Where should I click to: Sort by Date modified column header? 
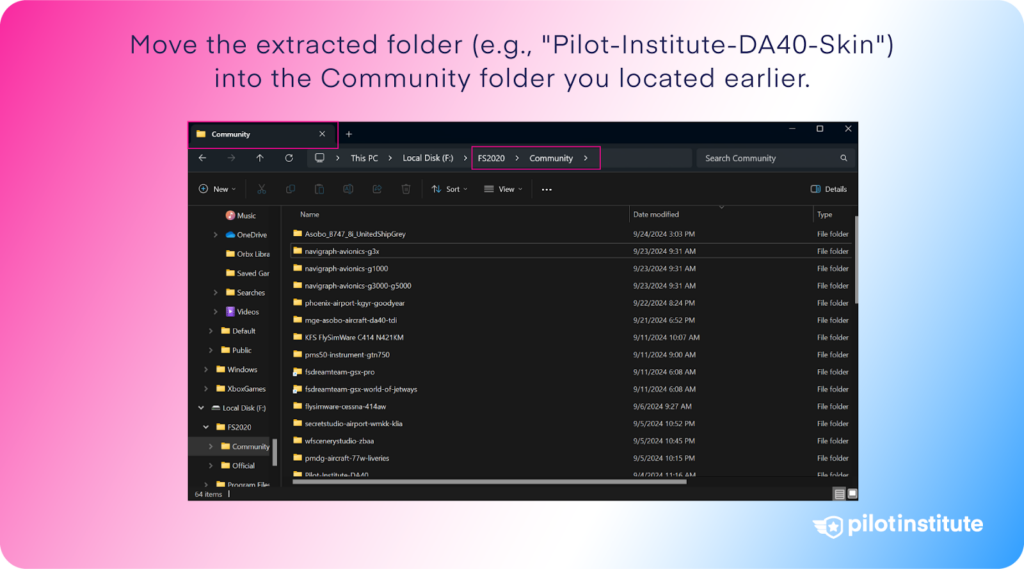pos(656,214)
